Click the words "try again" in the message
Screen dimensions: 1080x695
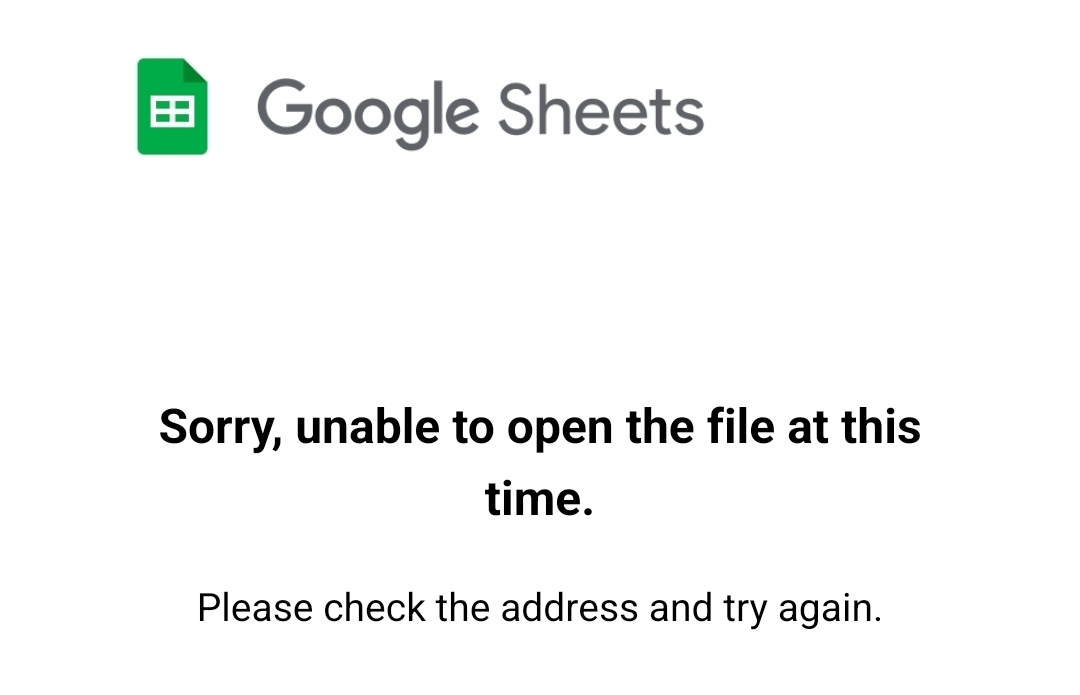802,608
